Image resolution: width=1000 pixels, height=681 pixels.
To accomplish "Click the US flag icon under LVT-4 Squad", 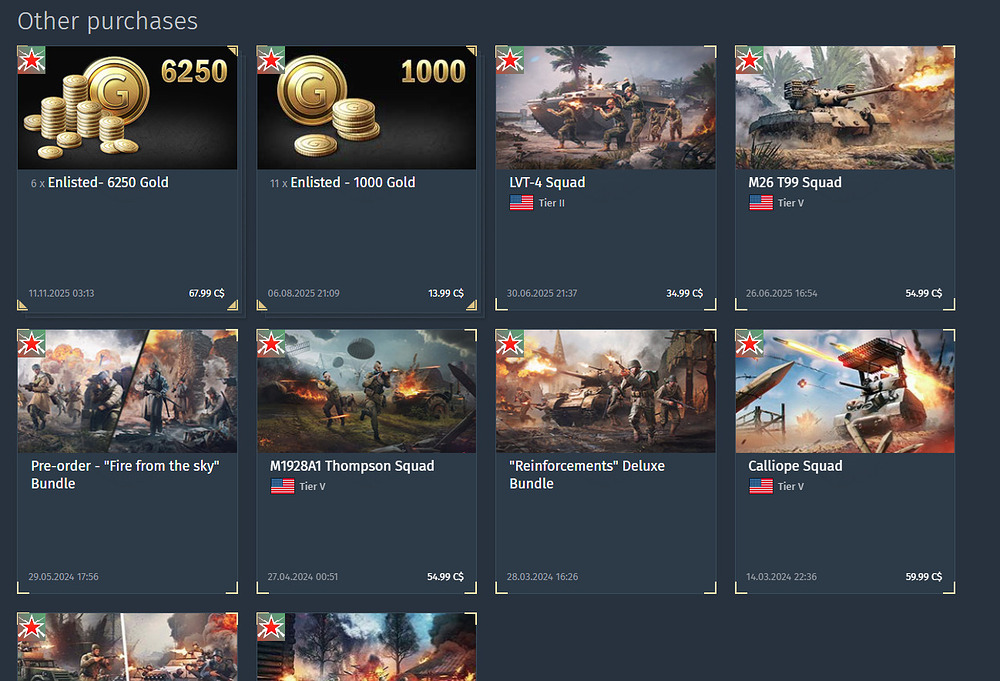I will pyautogui.click(x=521, y=203).
